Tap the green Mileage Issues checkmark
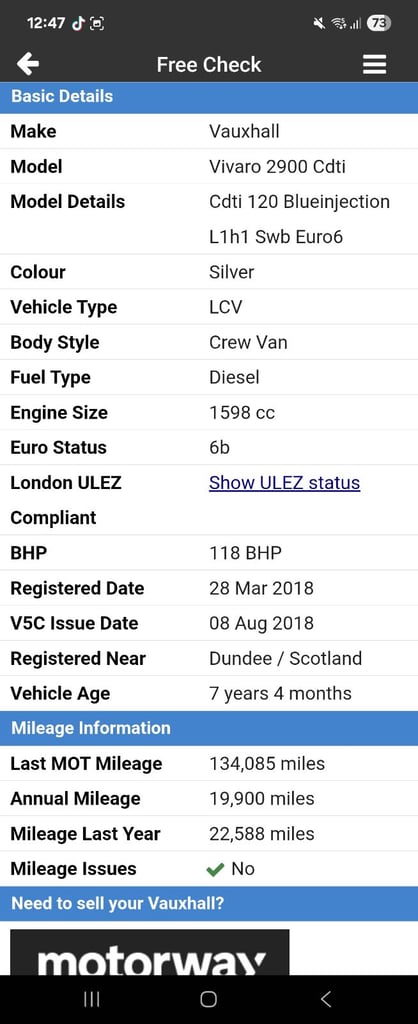The height and width of the screenshot is (1024, 418). (x=214, y=869)
